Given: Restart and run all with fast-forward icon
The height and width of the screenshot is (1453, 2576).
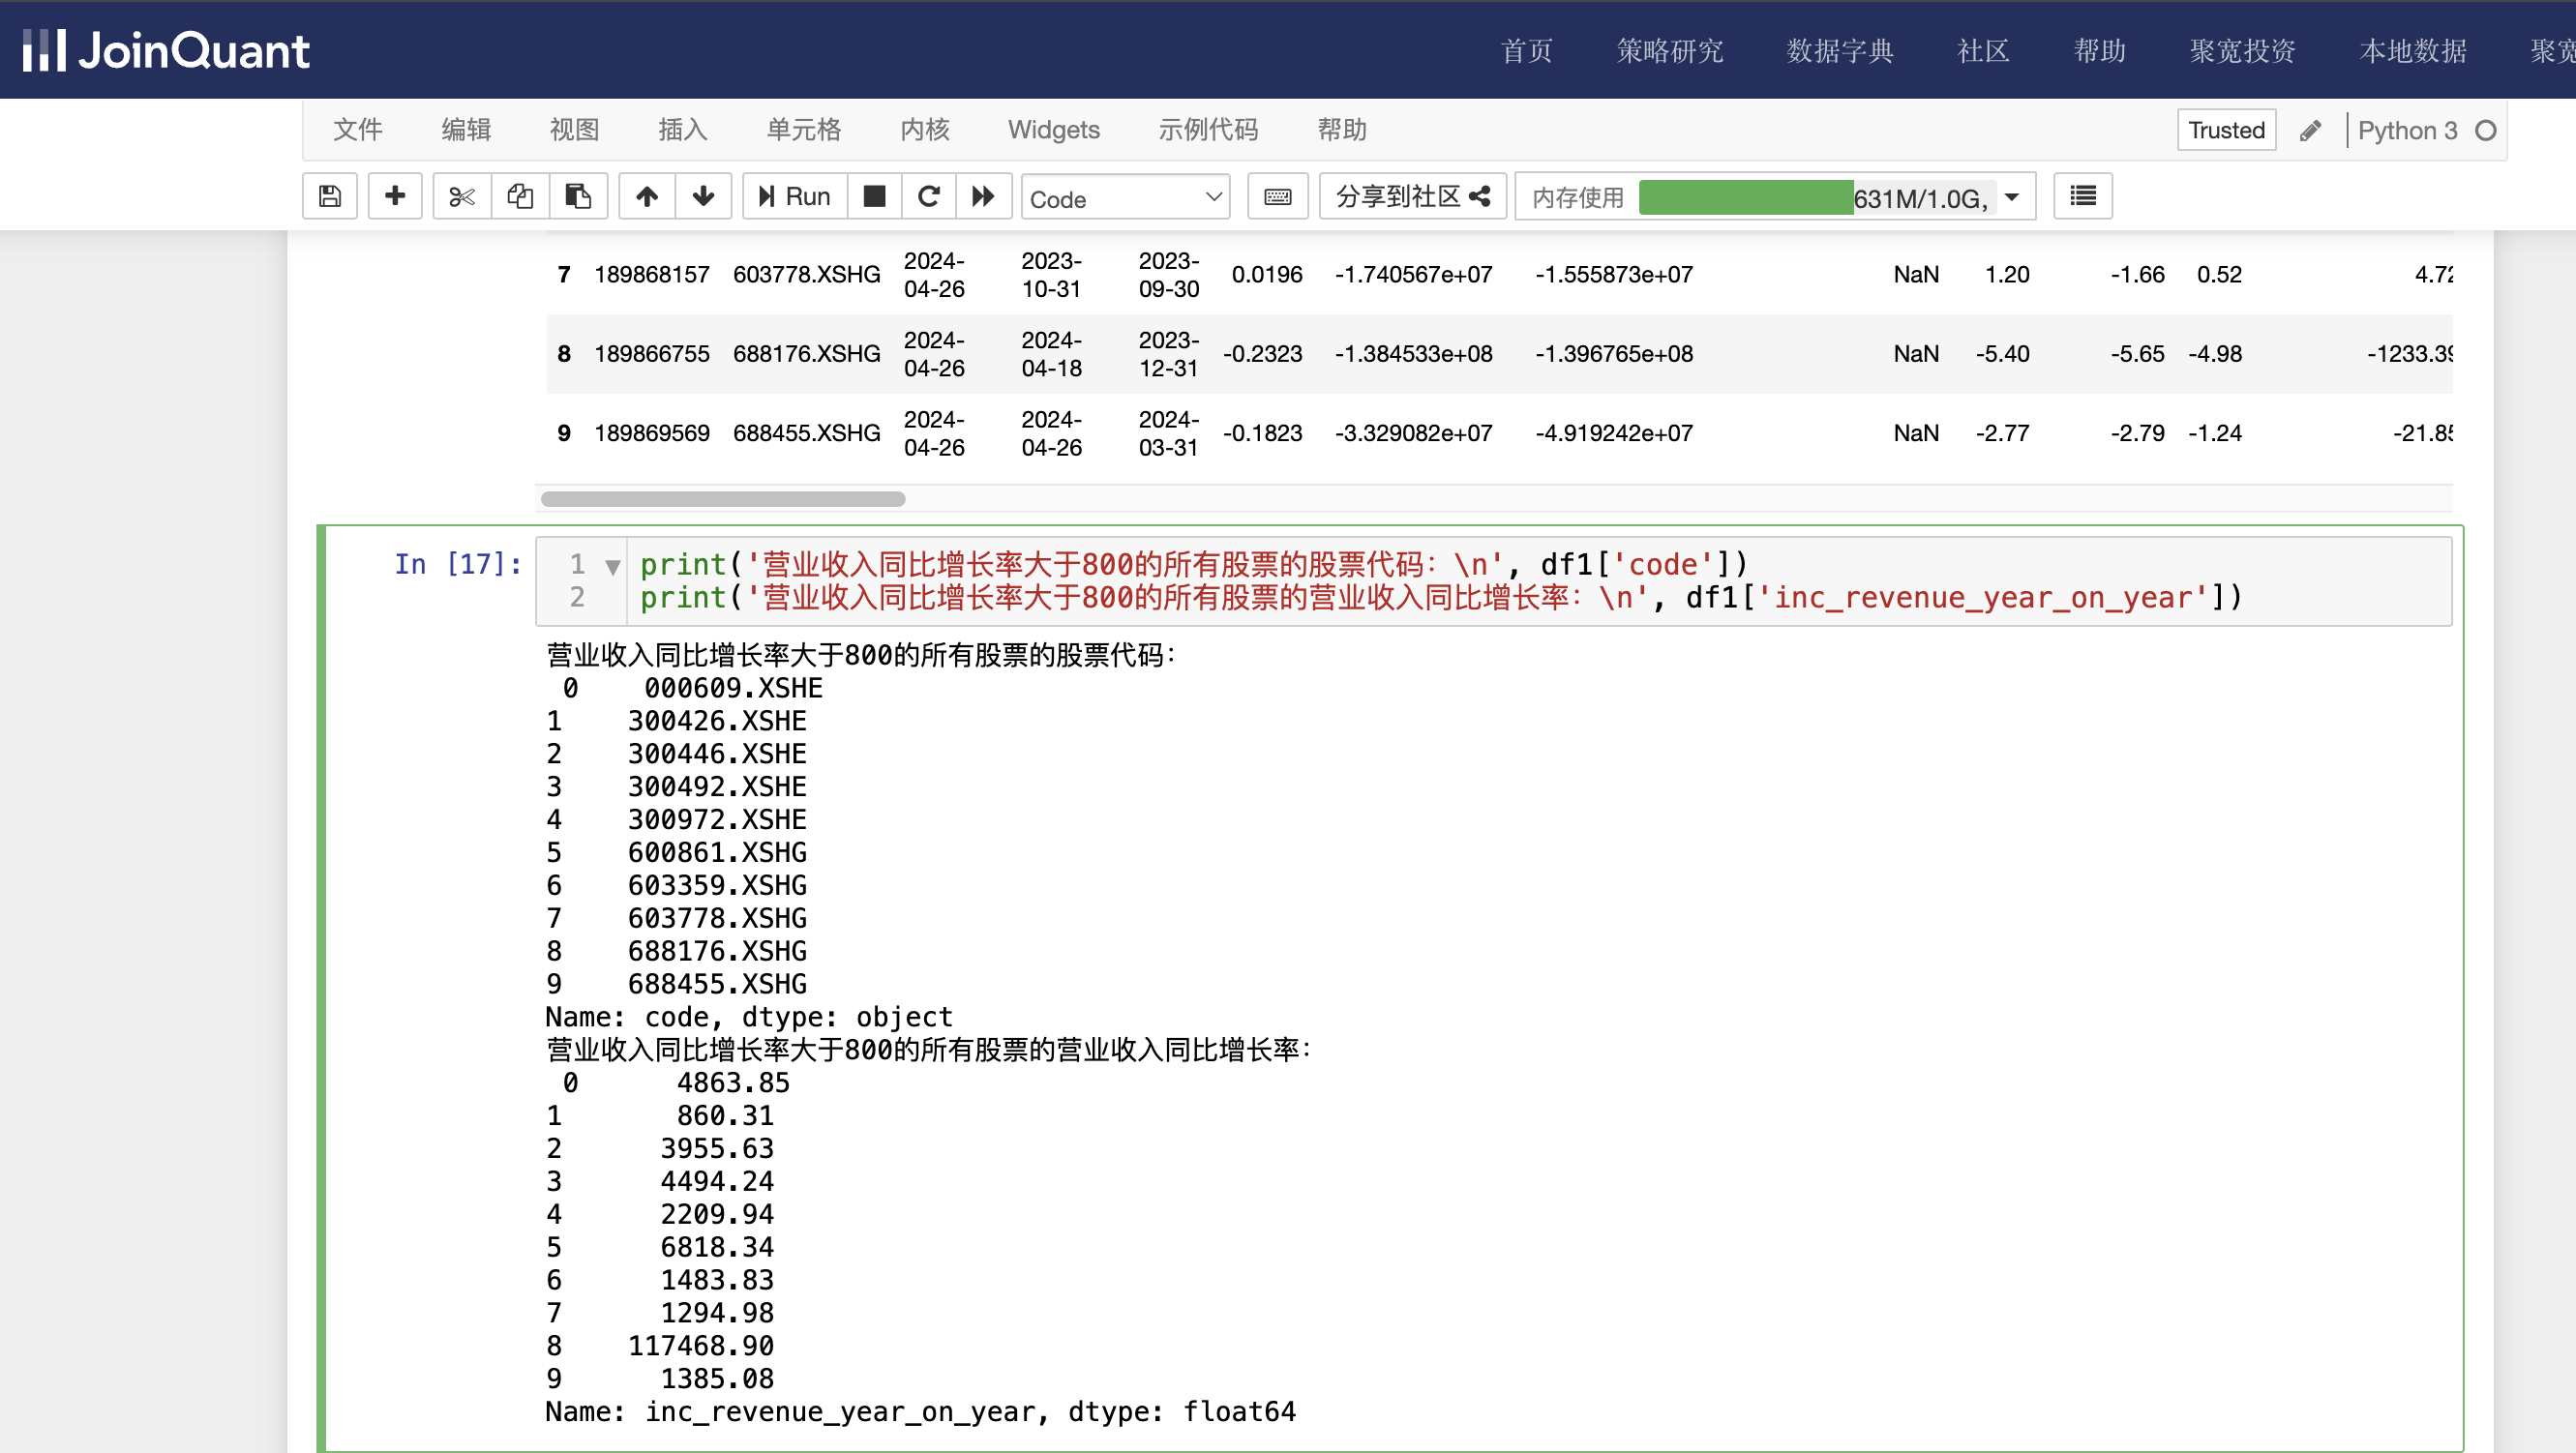Looking at the screenshot, I should point(983,196).
